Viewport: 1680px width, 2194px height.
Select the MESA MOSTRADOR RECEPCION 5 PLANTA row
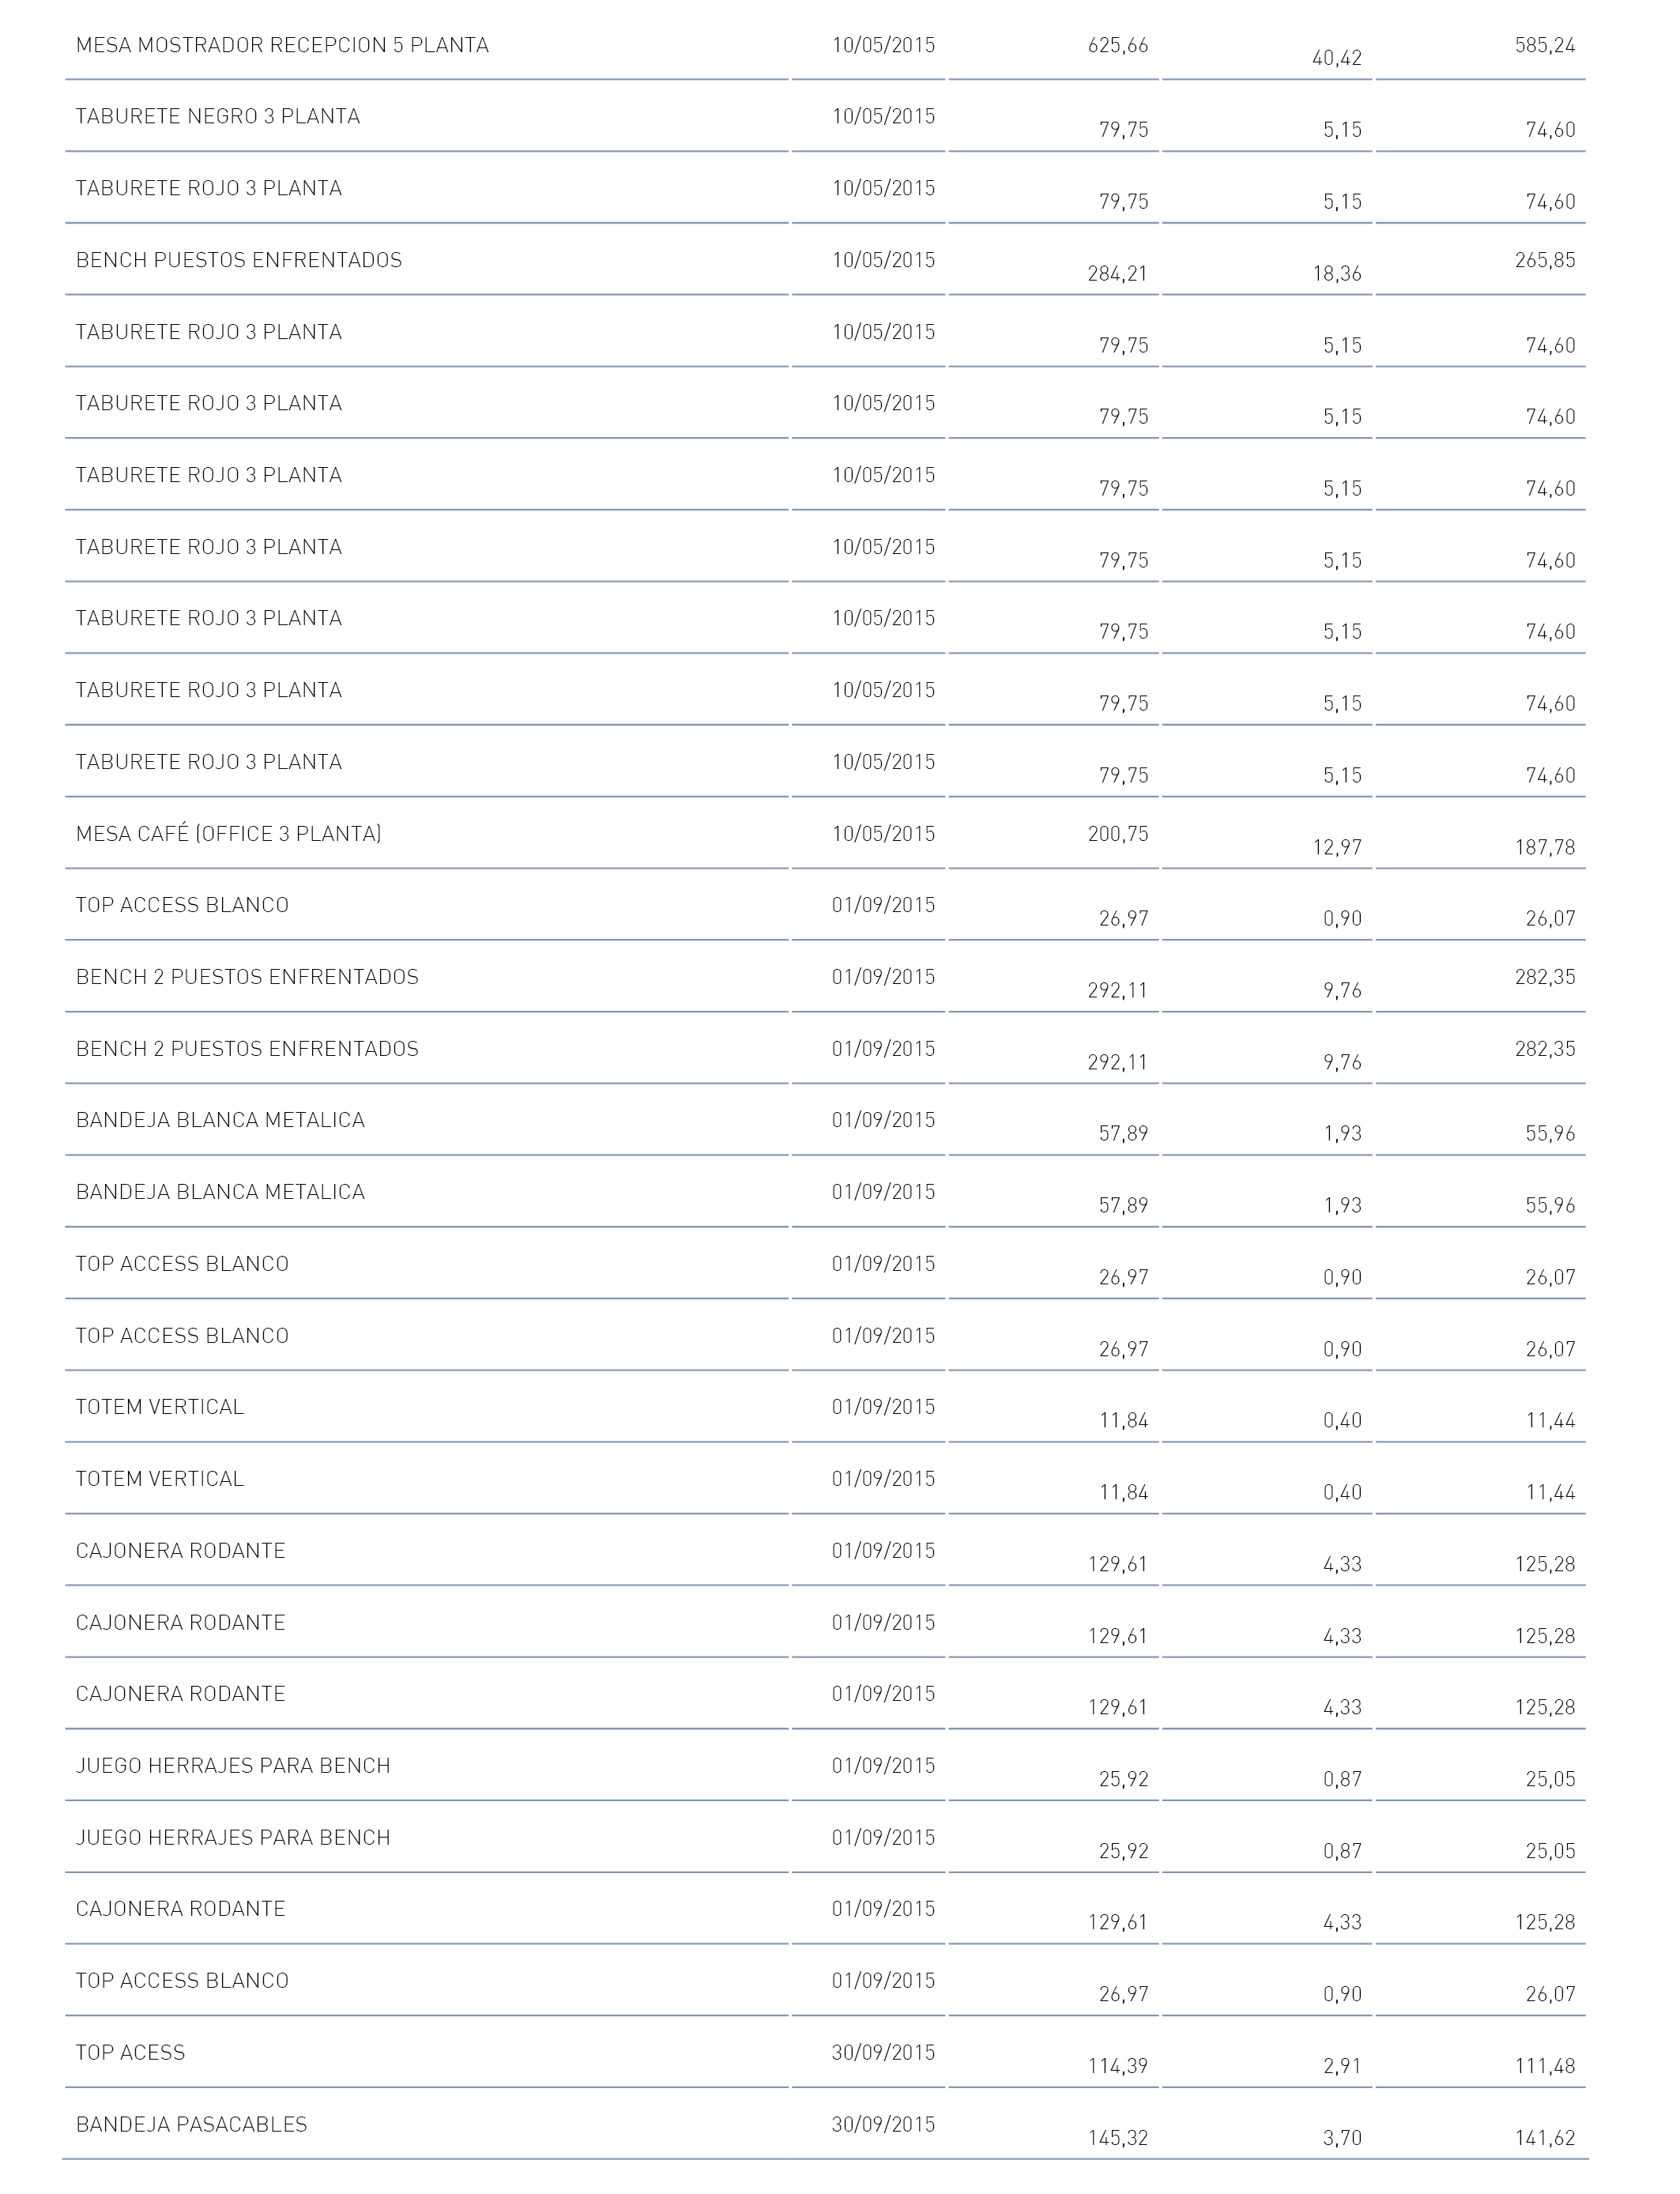[825, 45]
